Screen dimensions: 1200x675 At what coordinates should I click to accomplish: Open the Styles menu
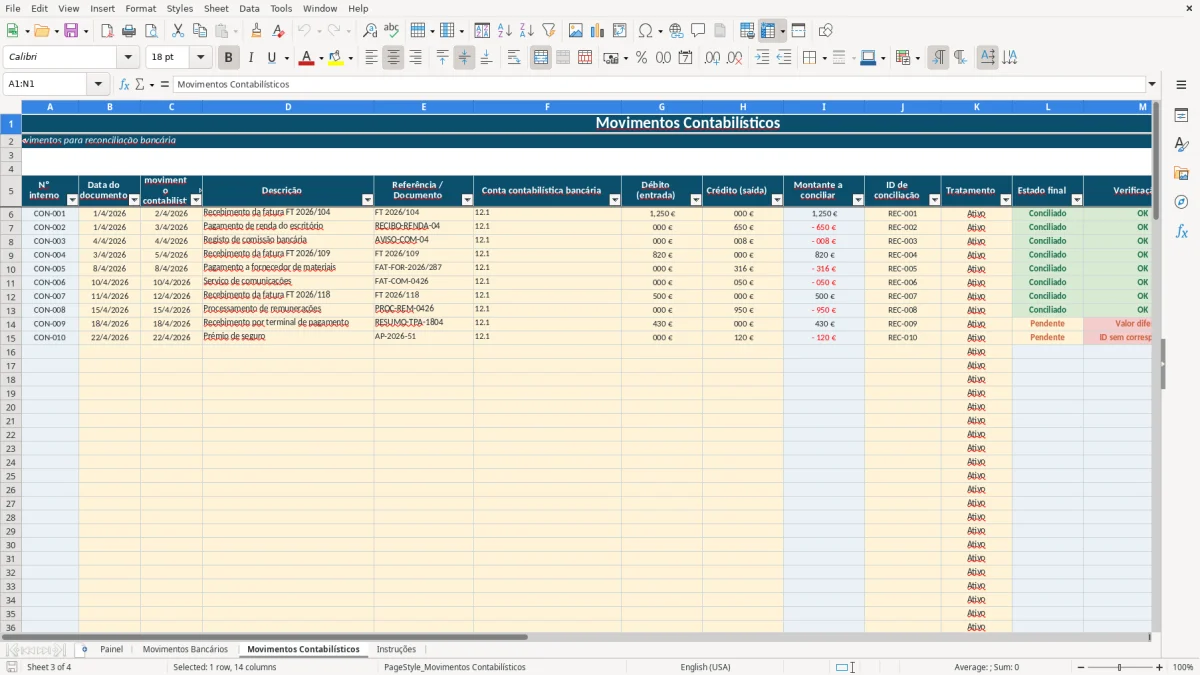click(x=180, y=8)
